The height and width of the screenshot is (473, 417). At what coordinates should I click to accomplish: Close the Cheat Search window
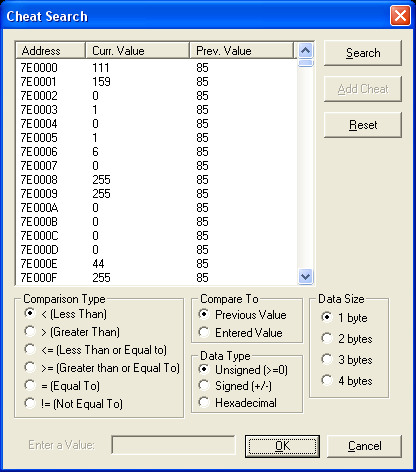point(400,15)
